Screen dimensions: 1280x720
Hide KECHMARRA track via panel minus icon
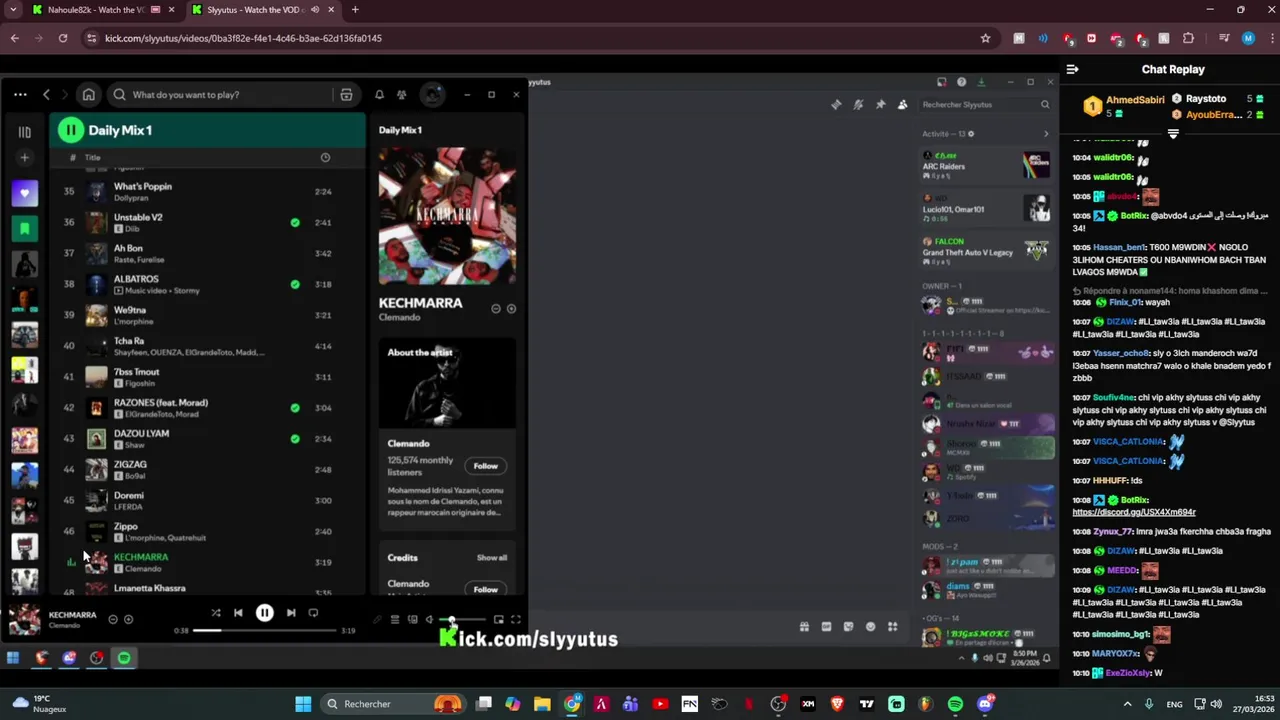(x=495, y=309)
